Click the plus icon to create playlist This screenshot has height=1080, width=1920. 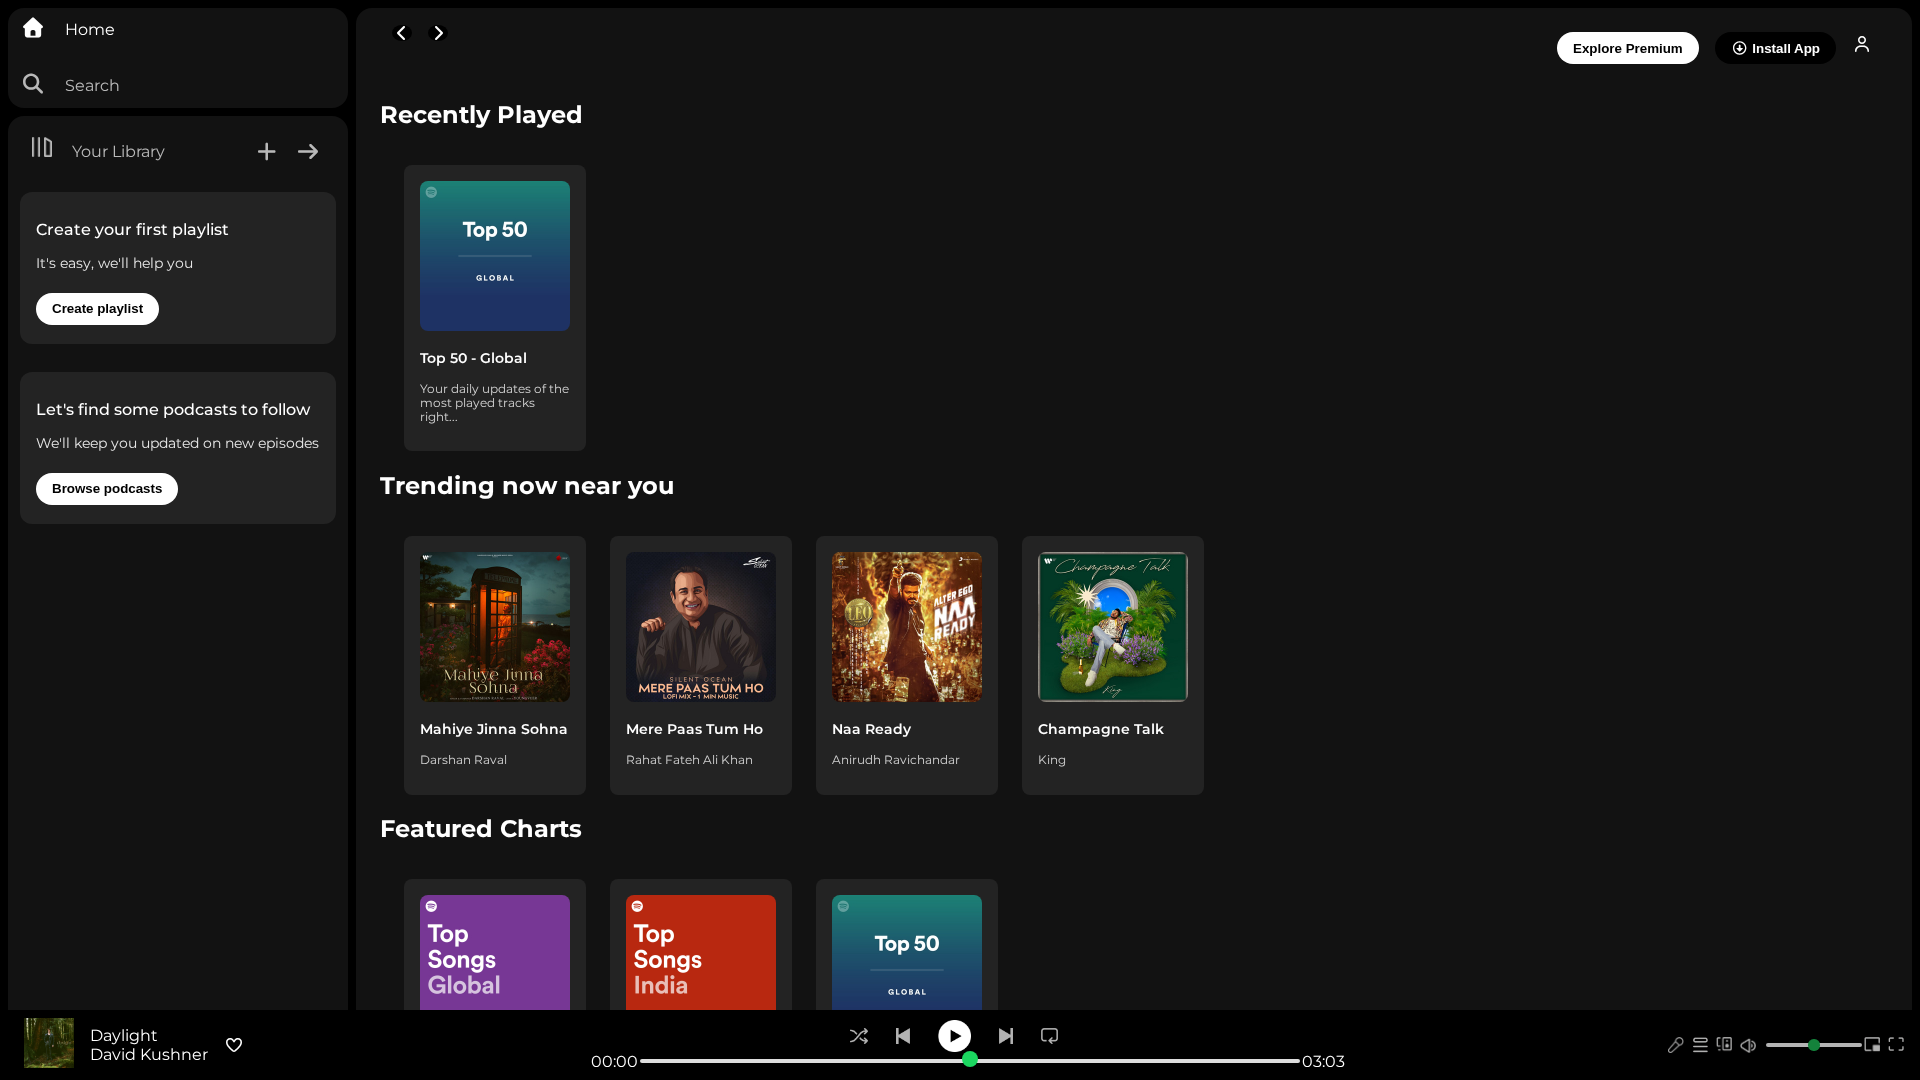click(x=266, y=152)
